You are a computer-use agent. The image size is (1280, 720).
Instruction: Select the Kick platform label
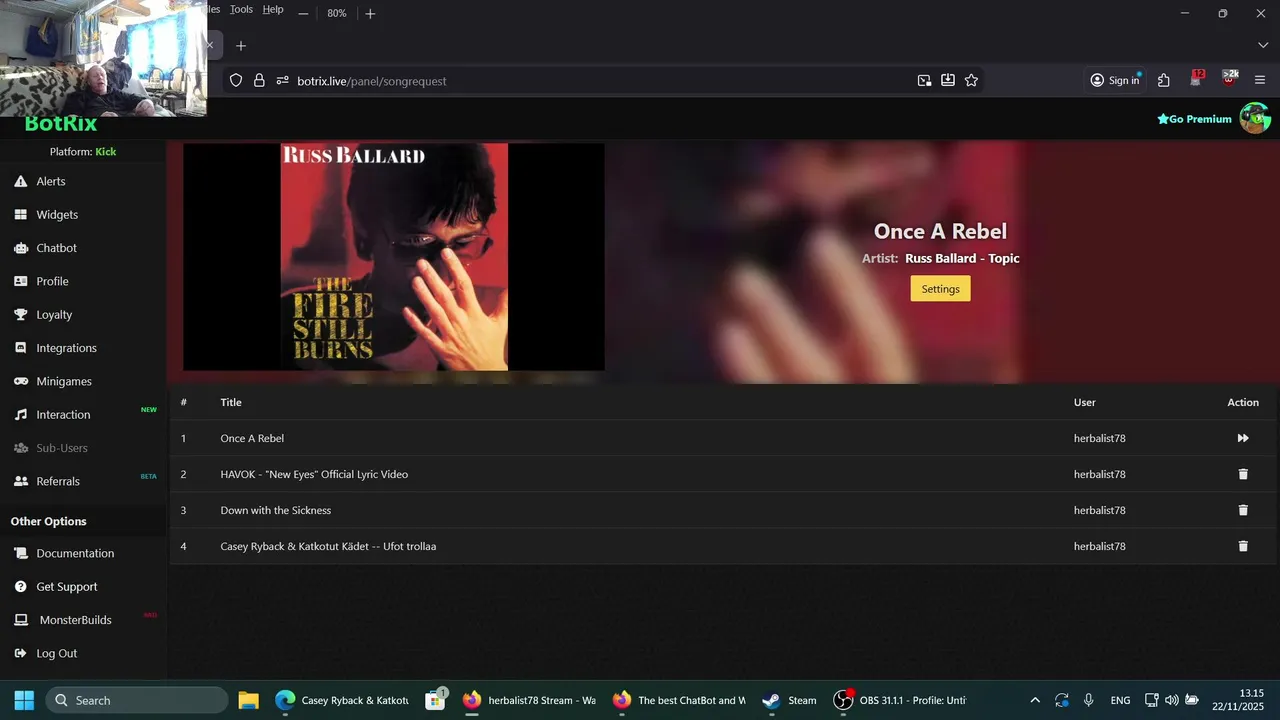[x=106, y=152]
